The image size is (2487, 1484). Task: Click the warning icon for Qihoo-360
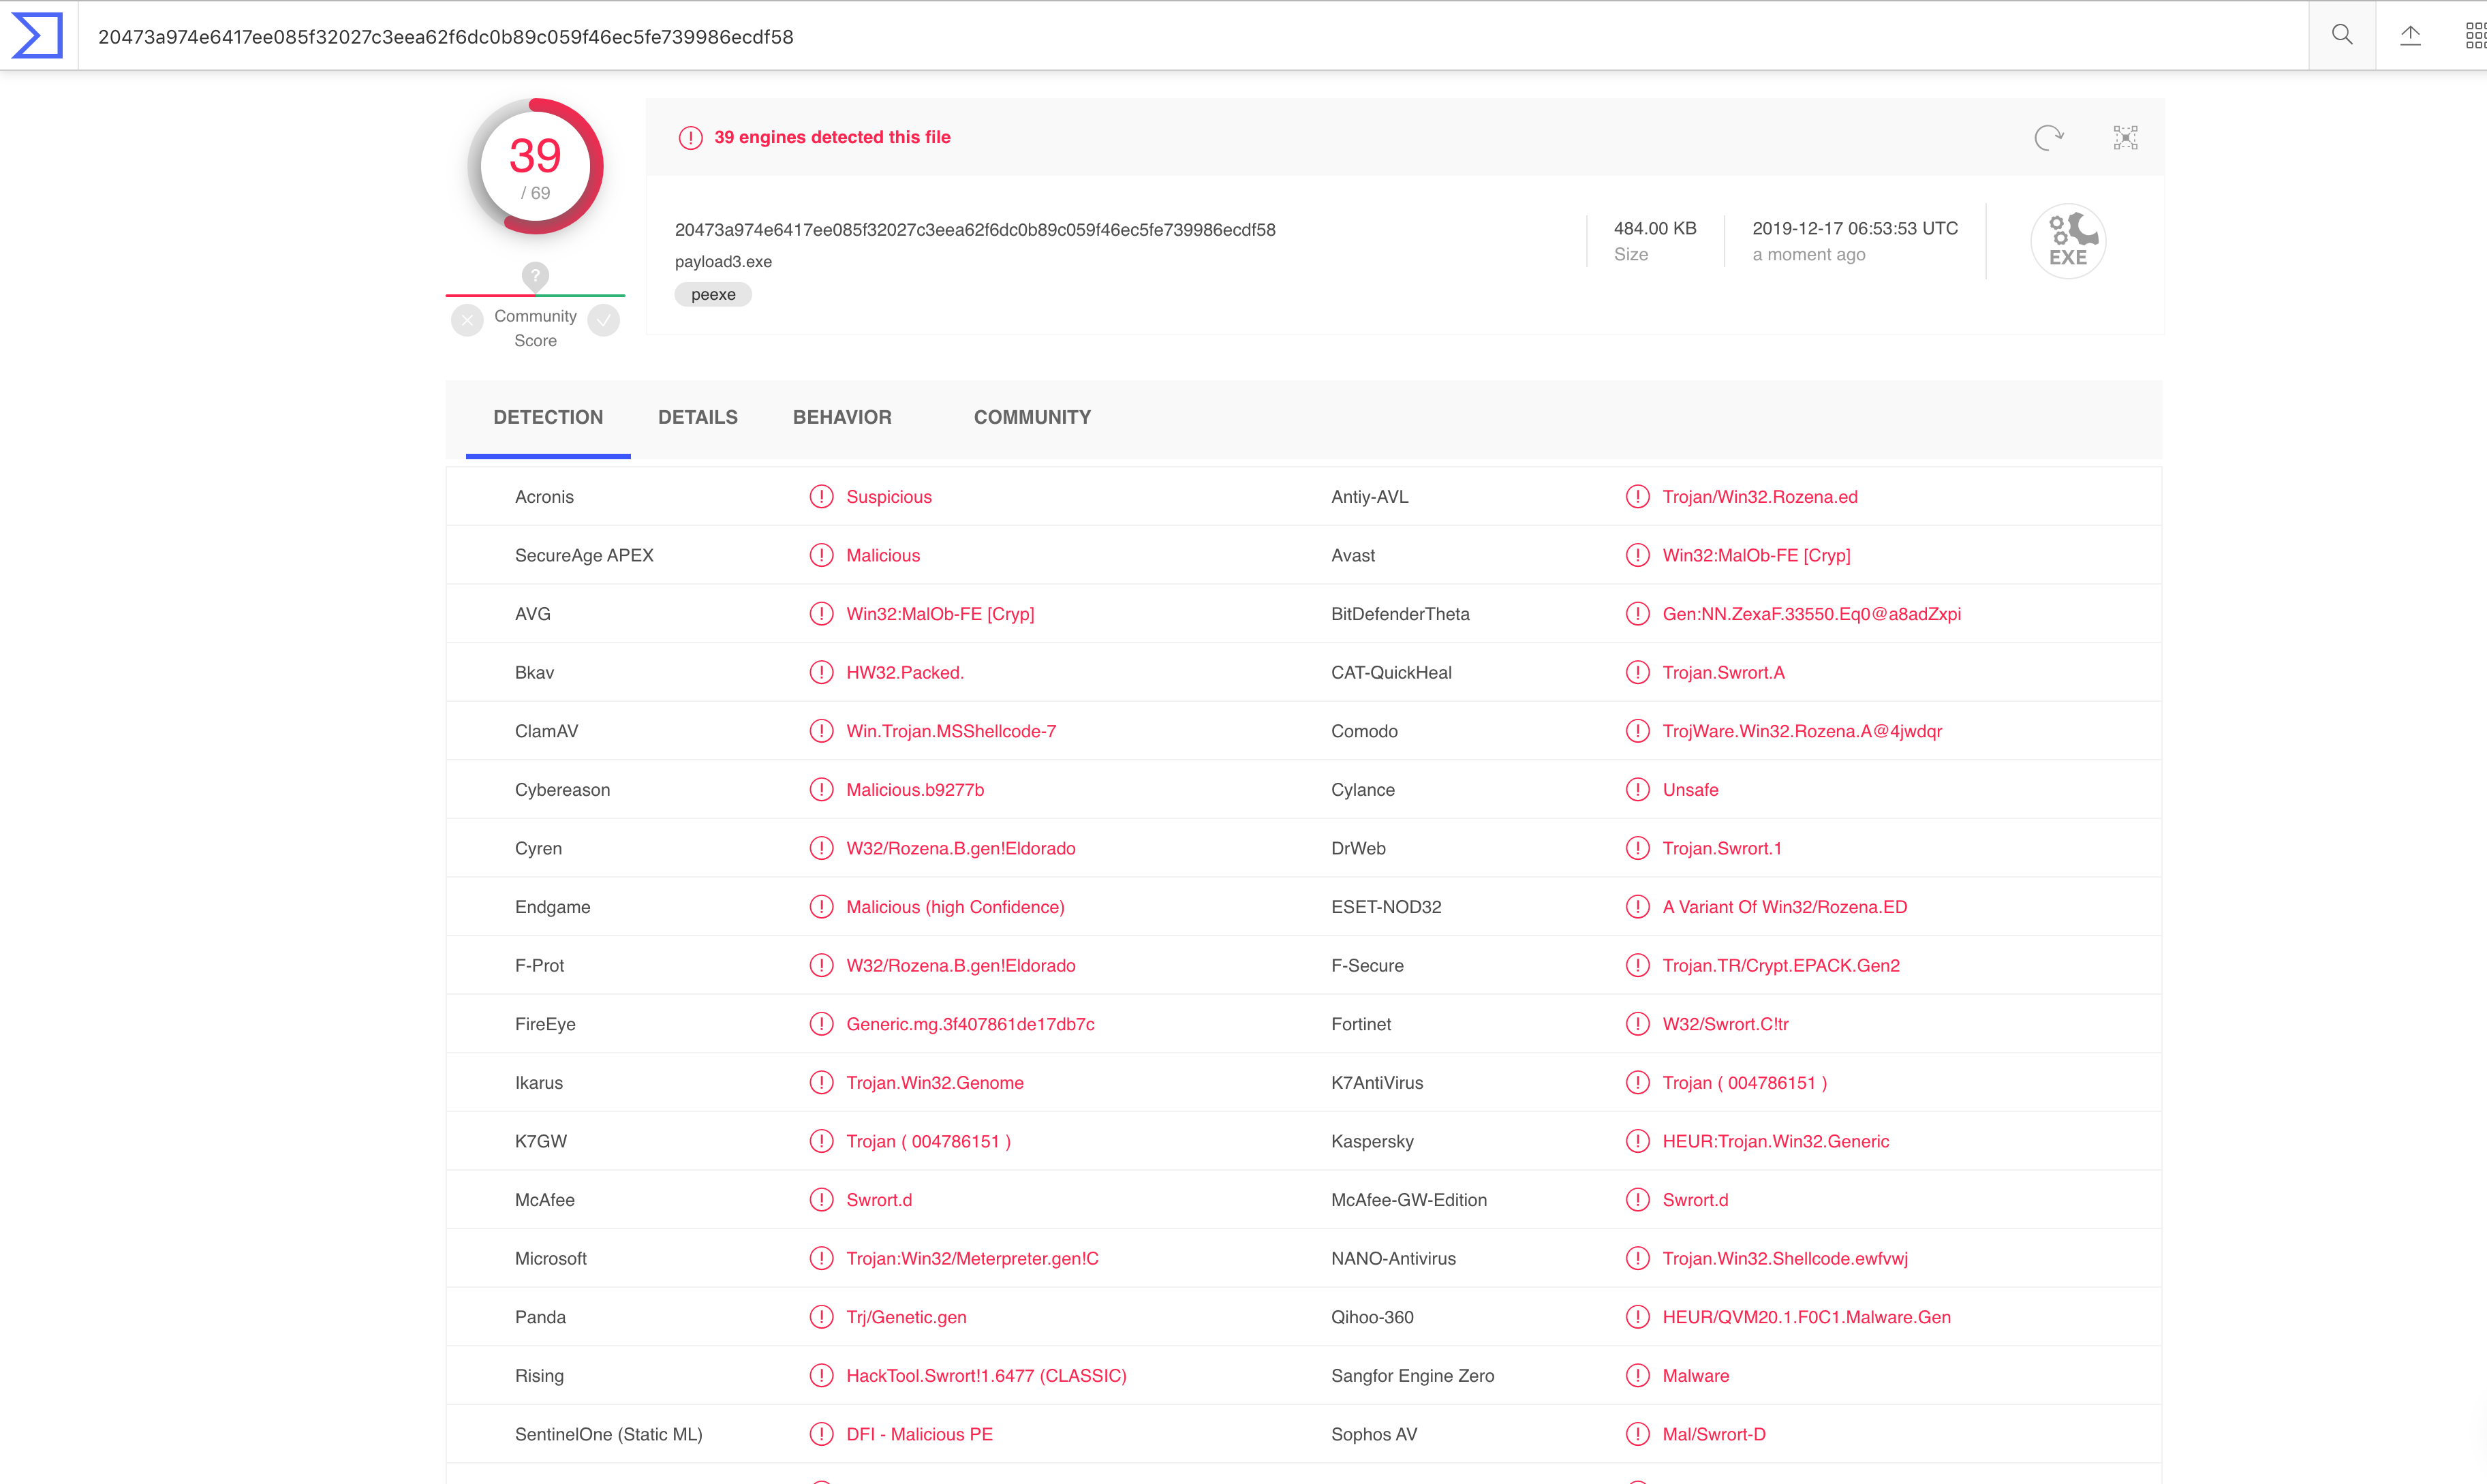1637,1317
